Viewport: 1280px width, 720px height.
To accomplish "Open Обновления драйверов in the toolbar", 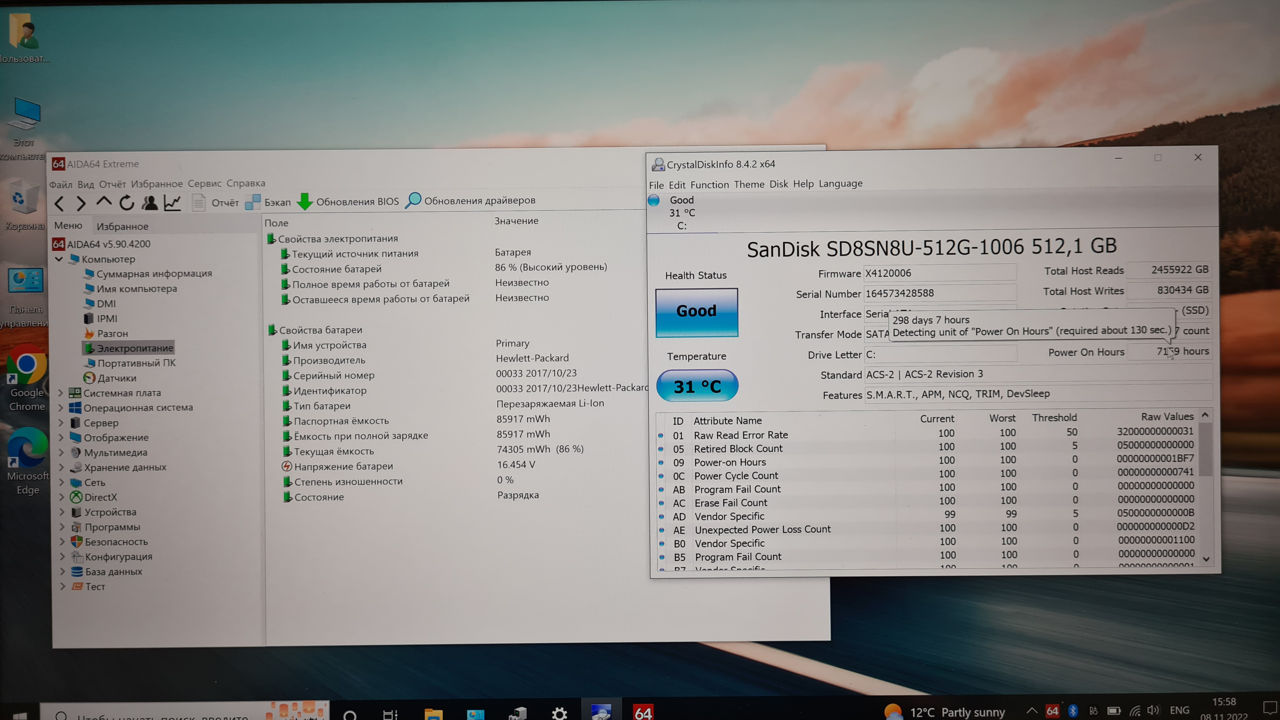I will 471,200.
